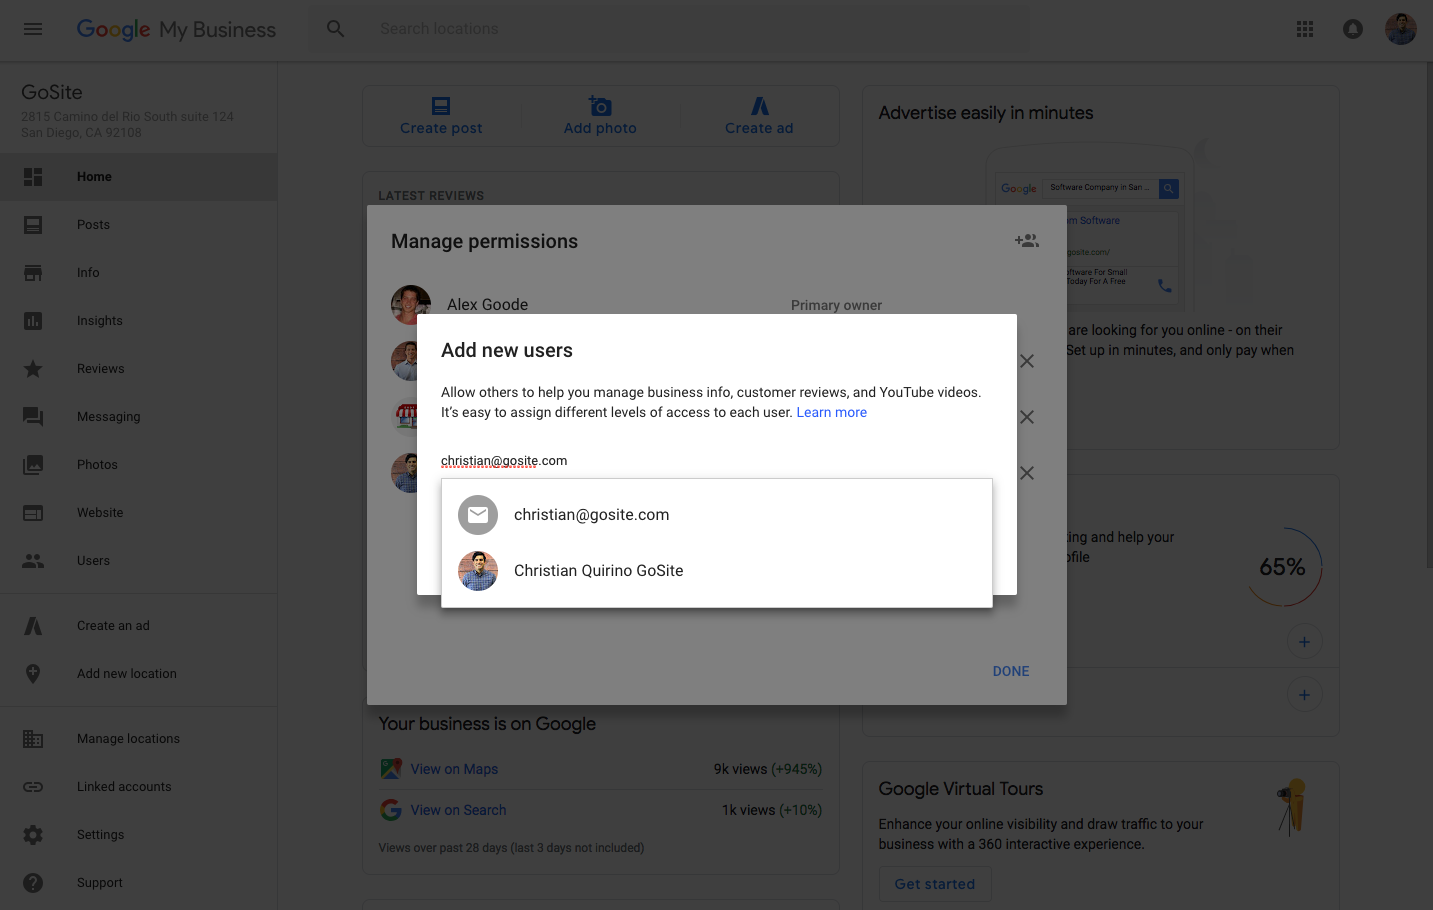Viewport: 1433px width, 910px height.
Task: Click the Info storefront icon
Action: [x=33, y=273]
